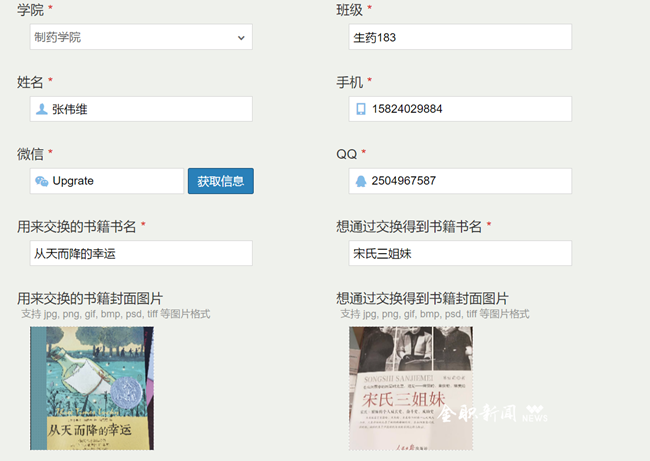Click the 手机 field with 15824029884
The height and width of the screenshot is (461, 650).
pos(460,109)
